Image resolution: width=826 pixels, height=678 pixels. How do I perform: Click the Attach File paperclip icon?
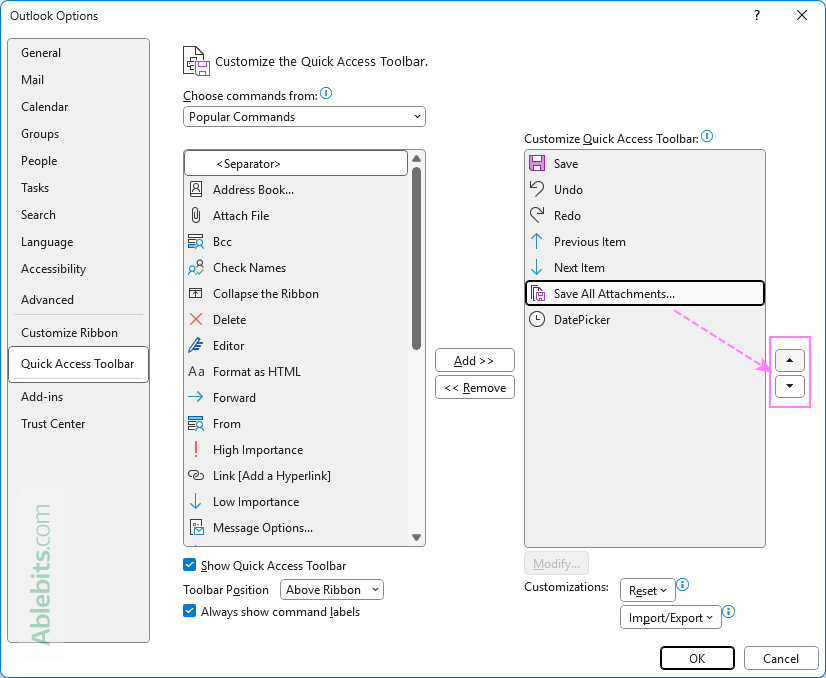click(196, 215)
